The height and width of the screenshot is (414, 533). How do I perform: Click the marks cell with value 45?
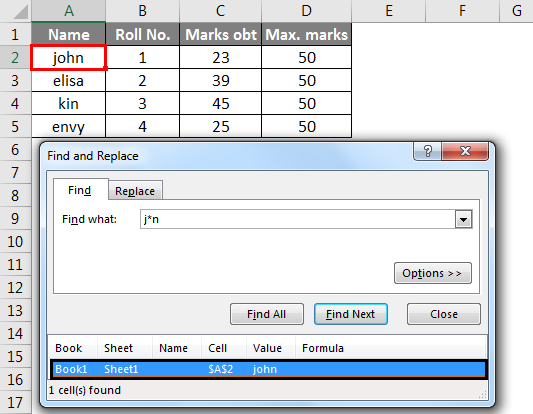click(x=220, y=103)
